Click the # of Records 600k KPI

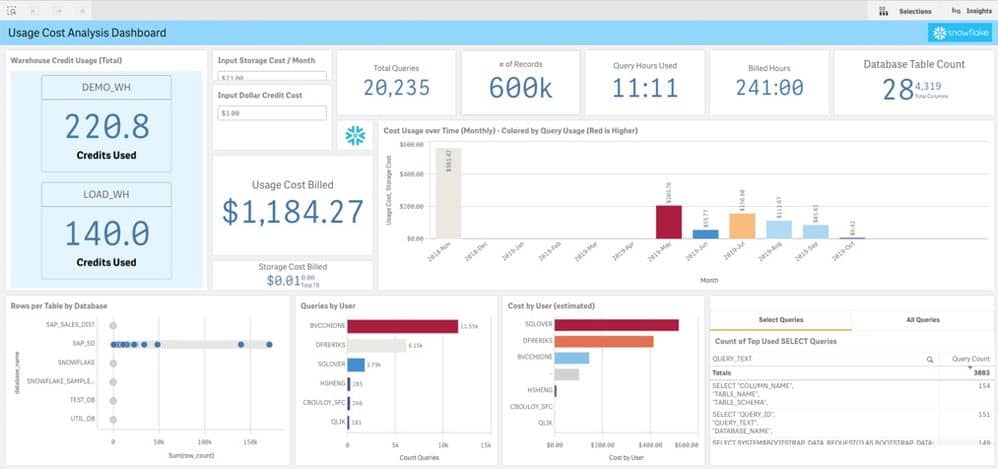pyautogui.click(x=520, y=82)
